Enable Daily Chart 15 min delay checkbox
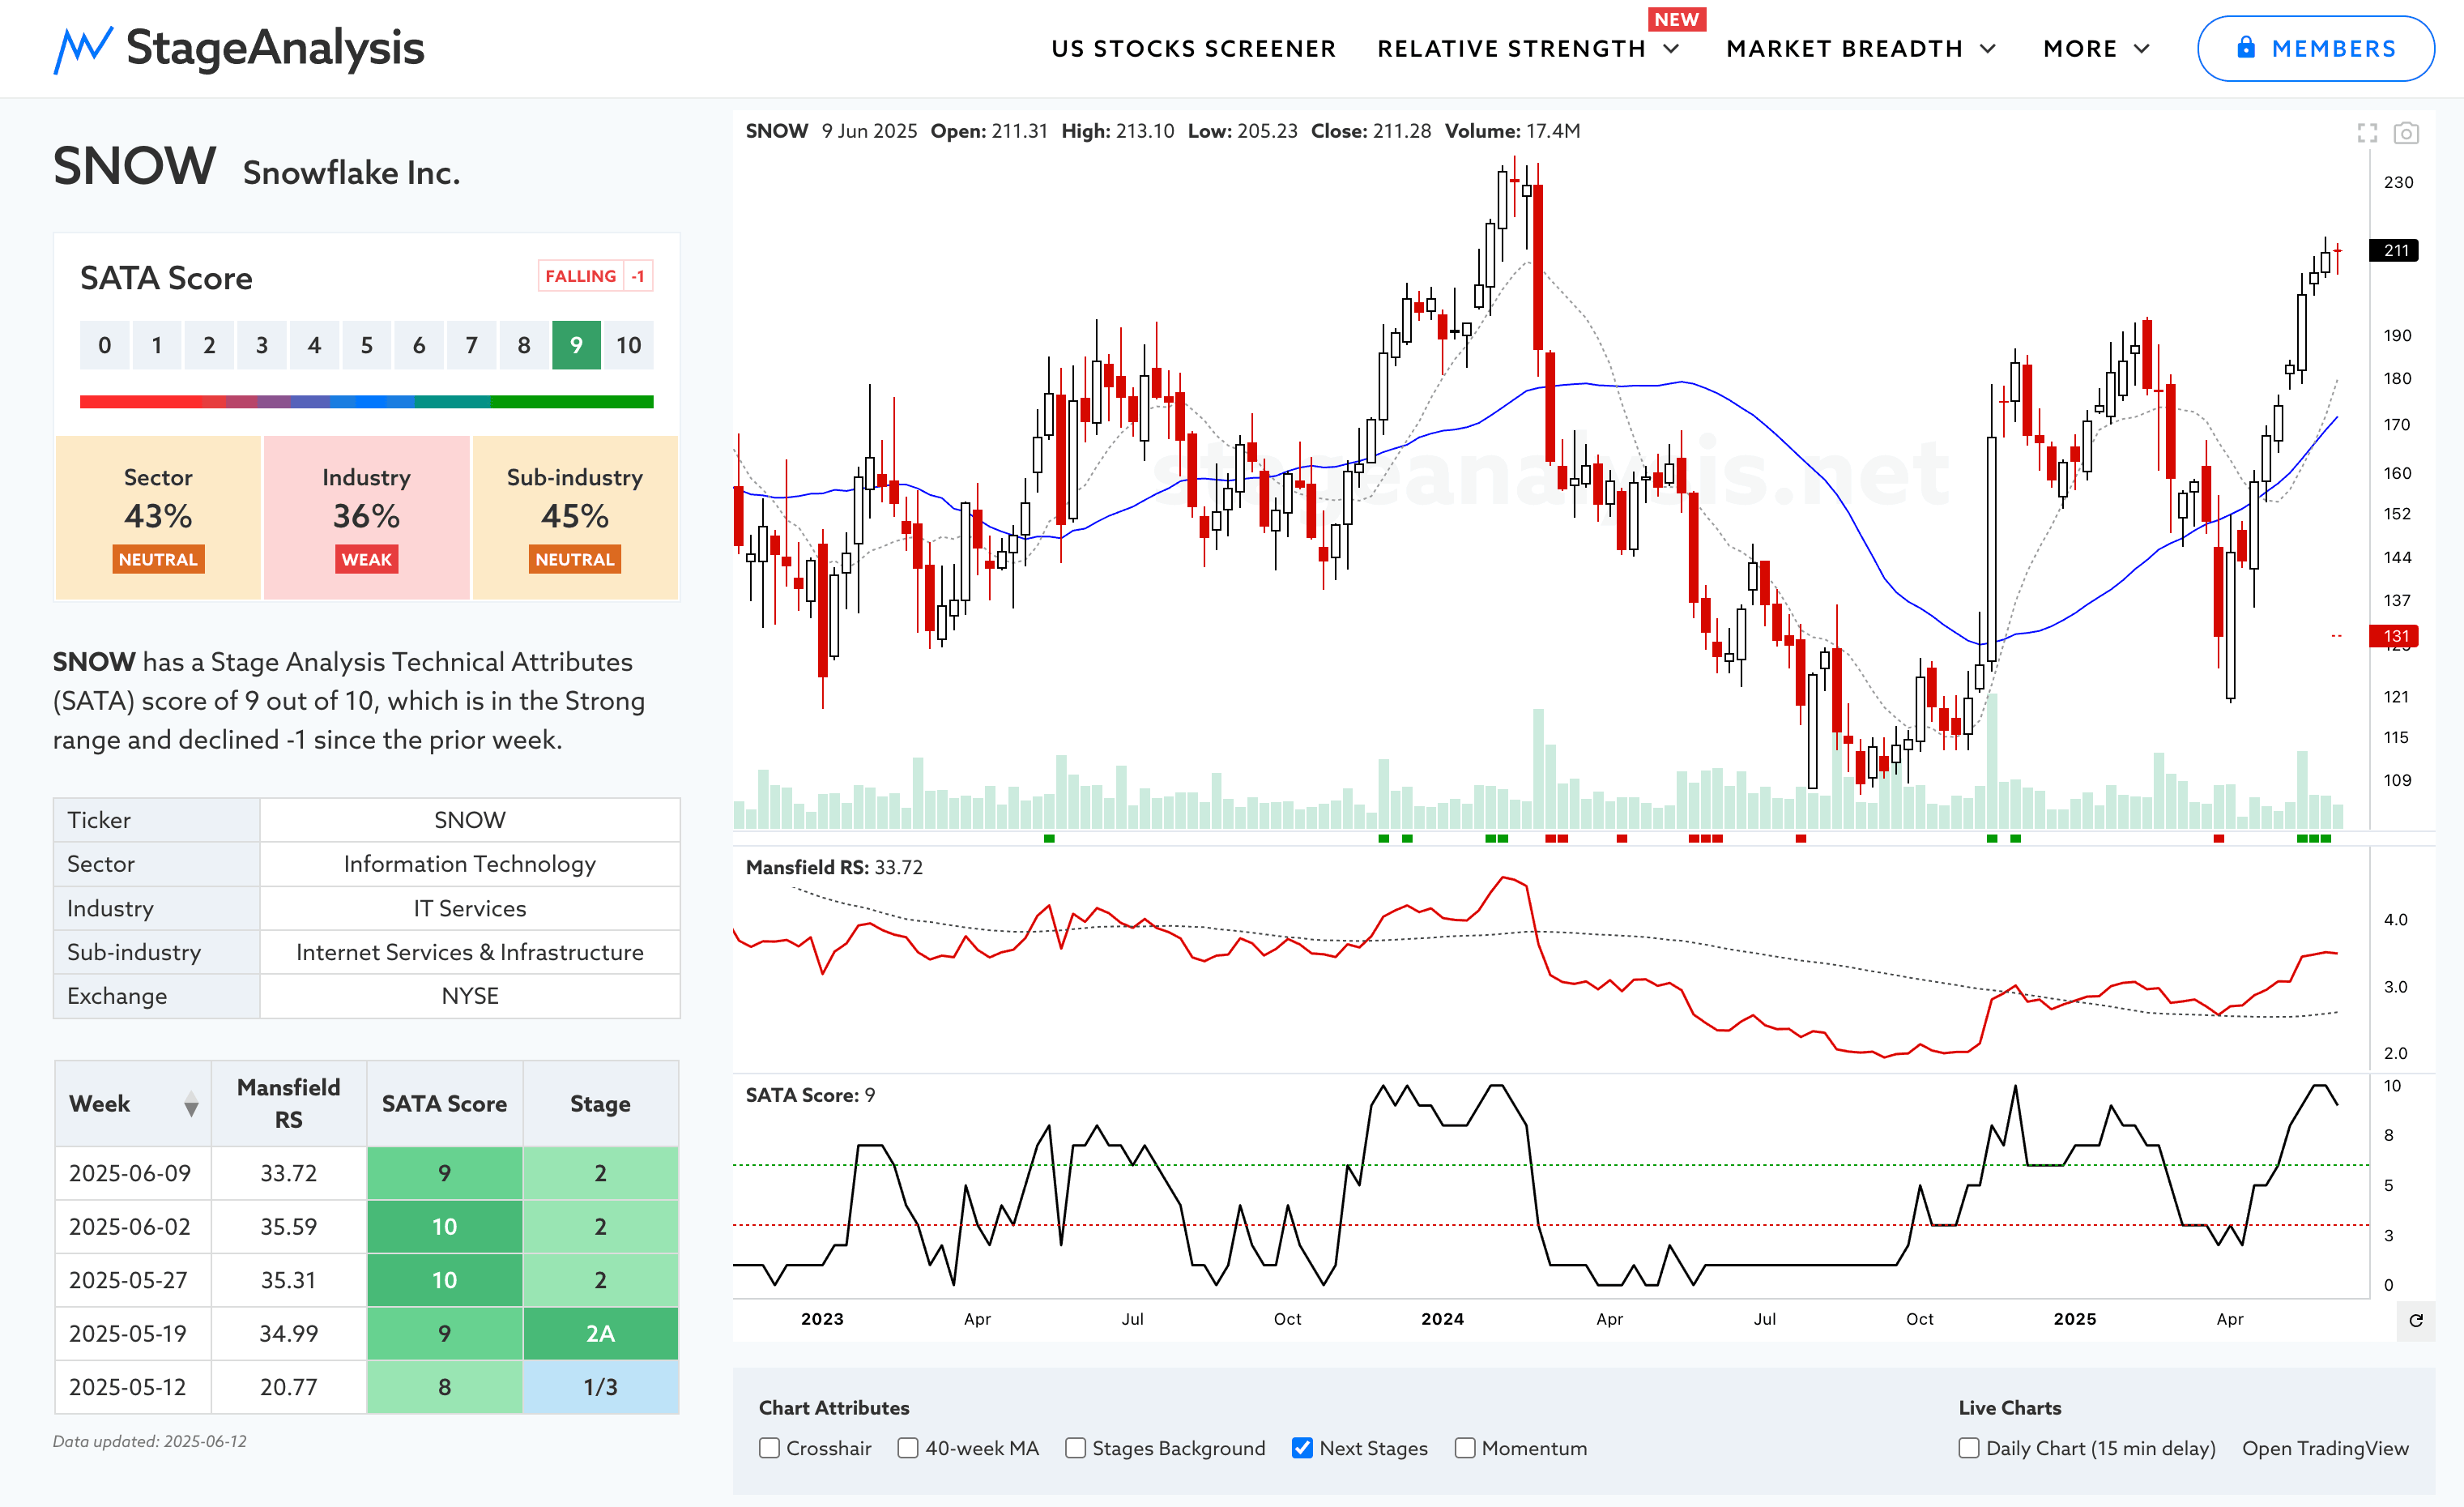This screenshot has height=1507, width=2464. pos(1969,1448)
